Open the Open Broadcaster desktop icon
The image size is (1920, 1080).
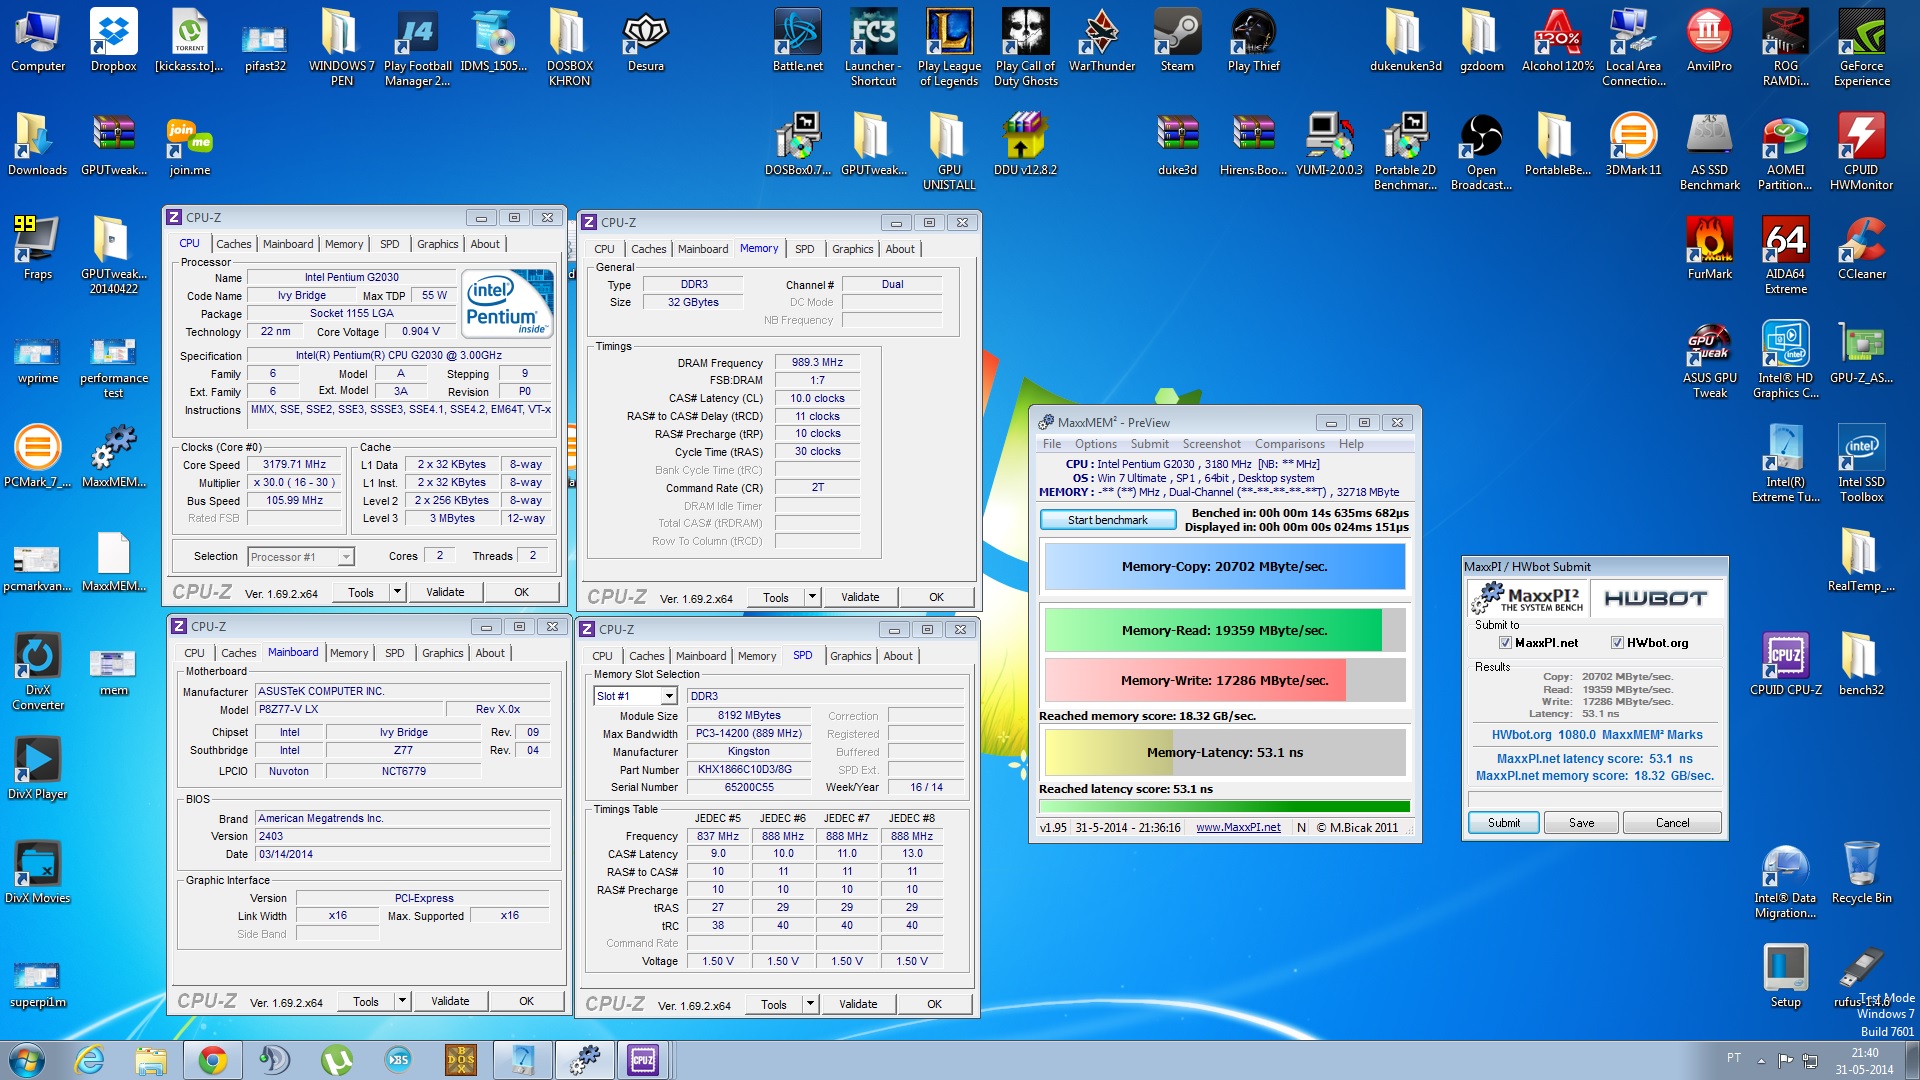click(x=1481, y=151)
